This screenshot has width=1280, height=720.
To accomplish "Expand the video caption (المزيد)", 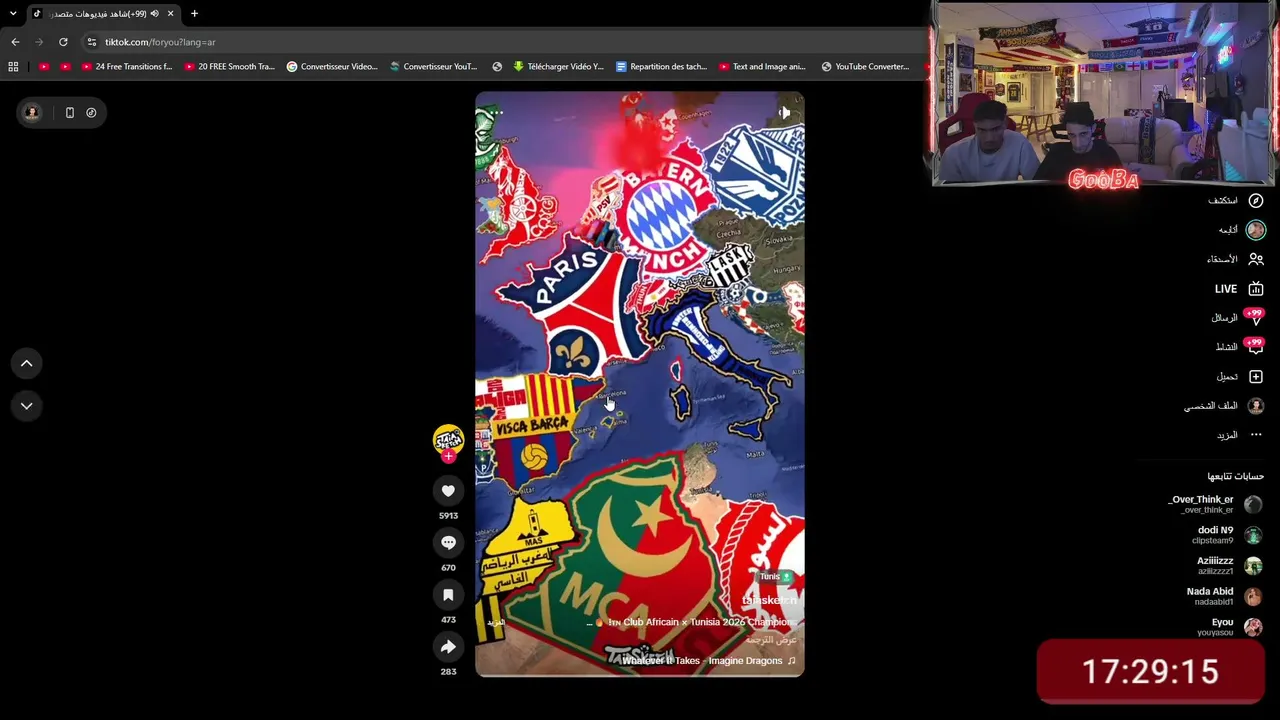I will click(495, 623).
